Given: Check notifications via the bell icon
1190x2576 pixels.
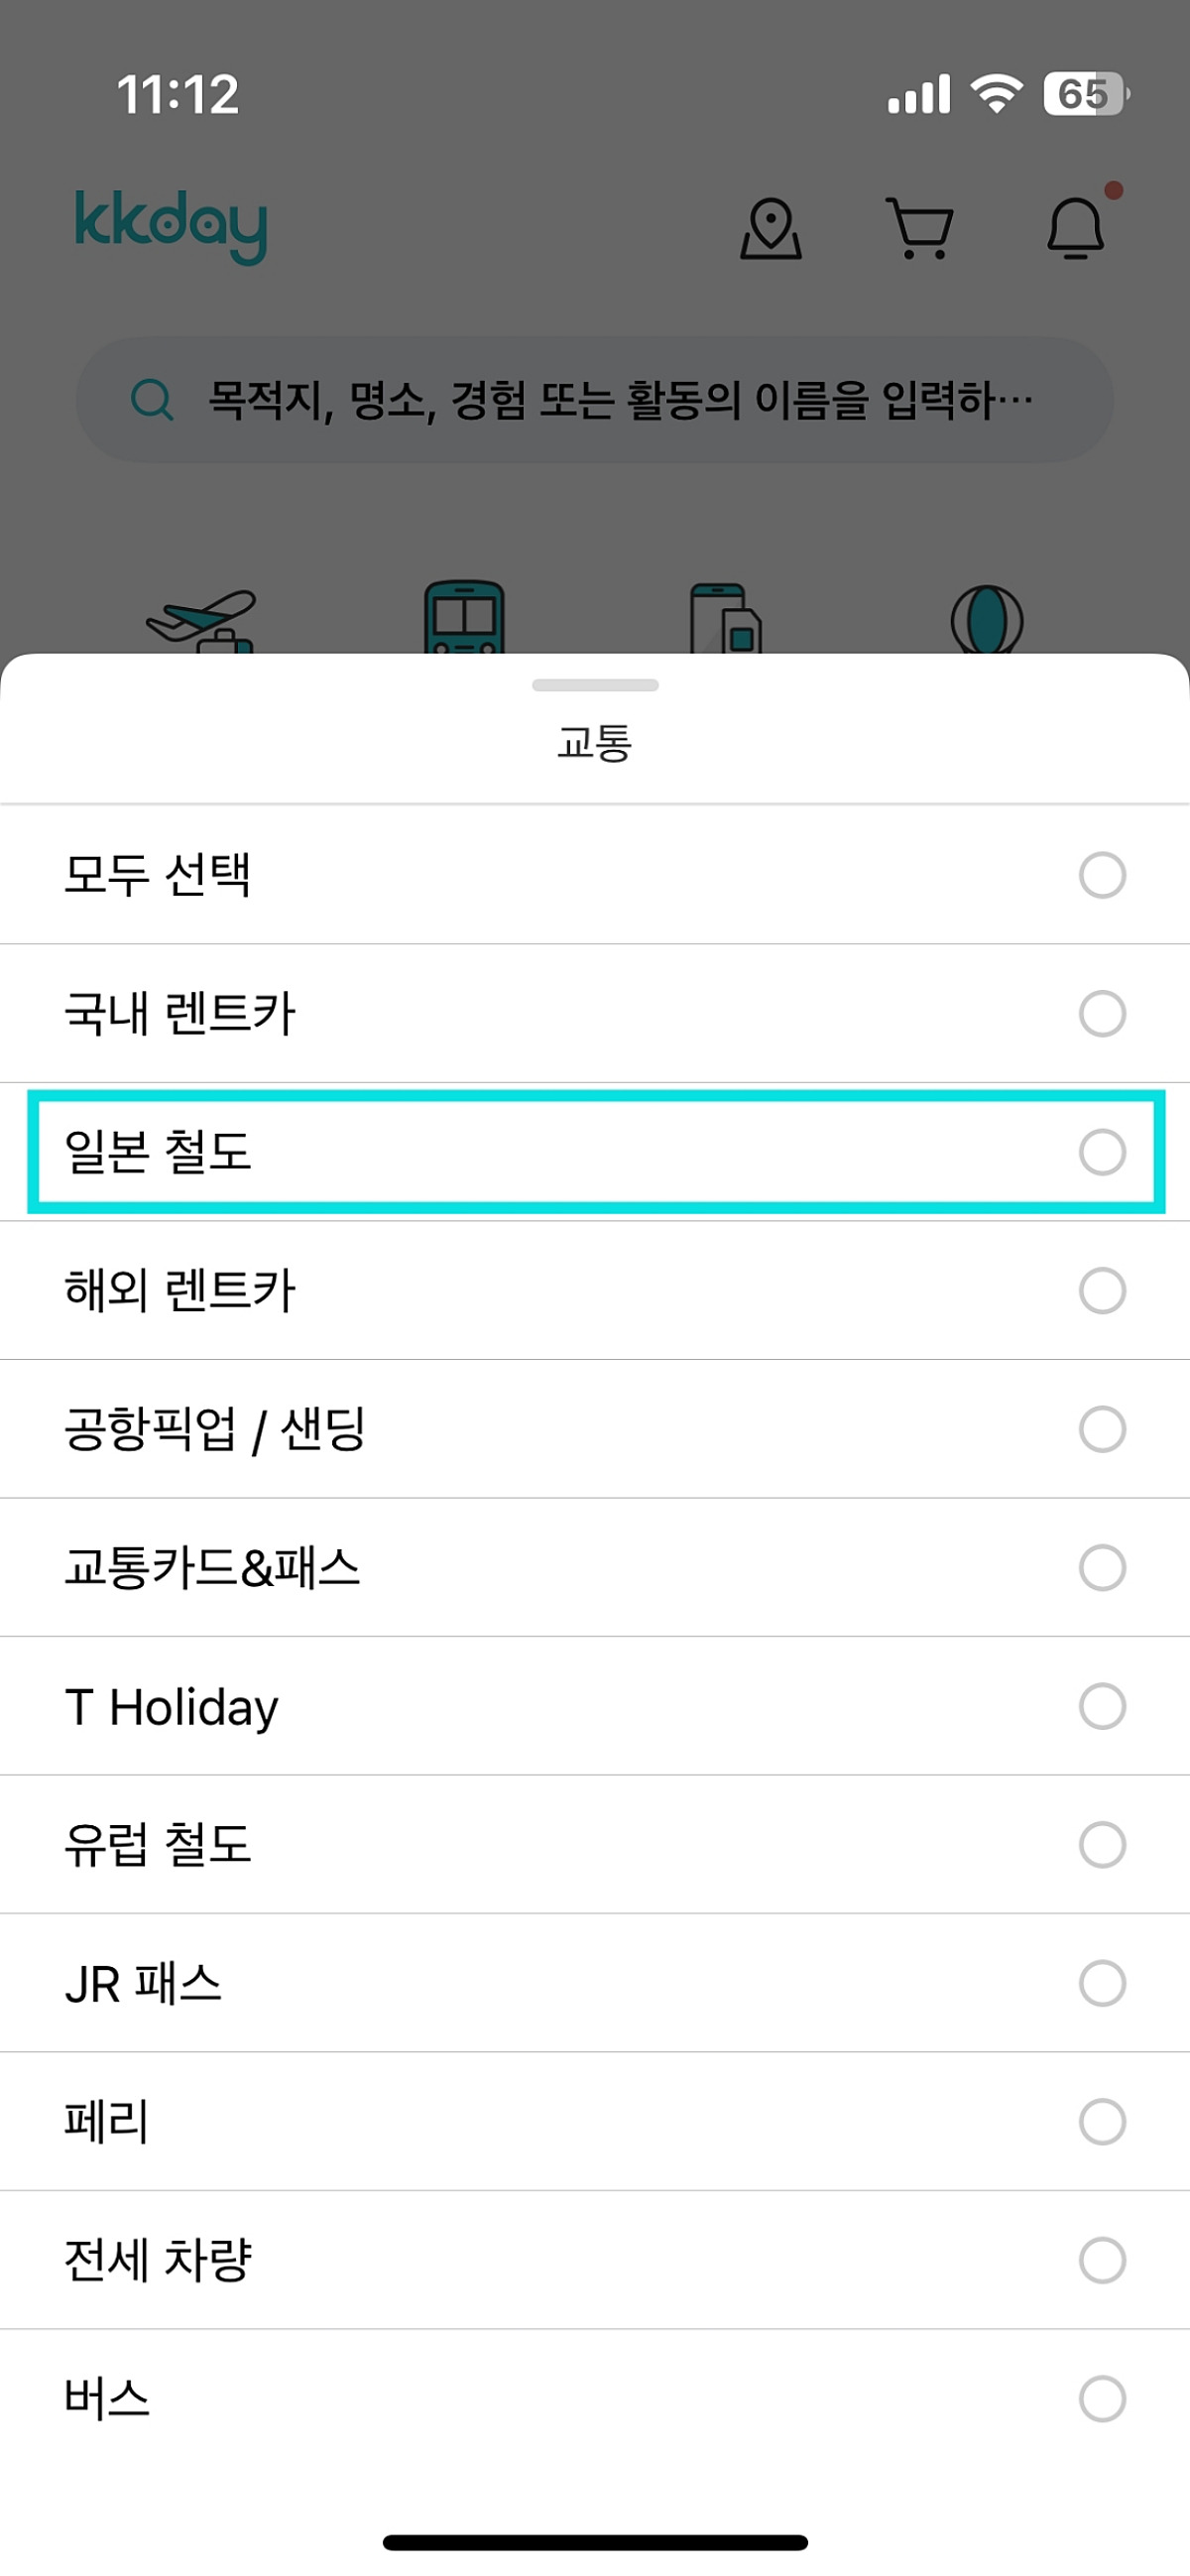Looking at the screenshot, I should coord(1073,230).
